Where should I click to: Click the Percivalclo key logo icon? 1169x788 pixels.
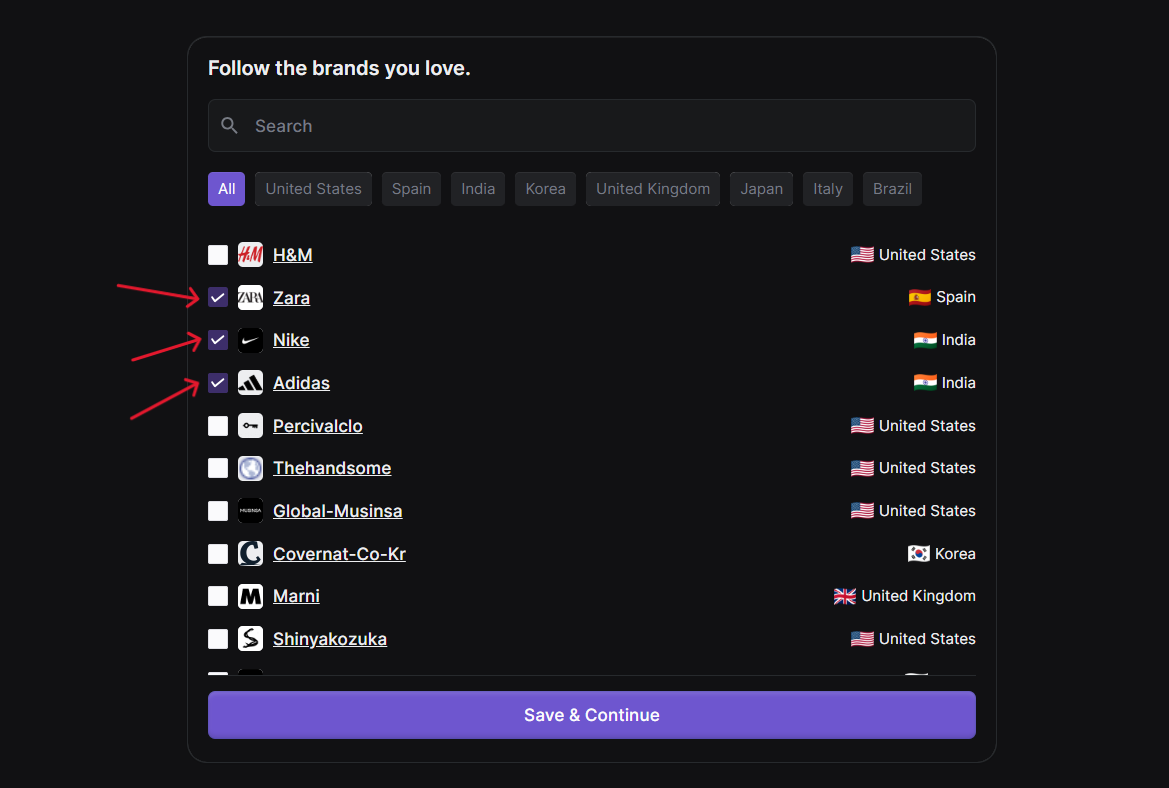click(250, 426)
